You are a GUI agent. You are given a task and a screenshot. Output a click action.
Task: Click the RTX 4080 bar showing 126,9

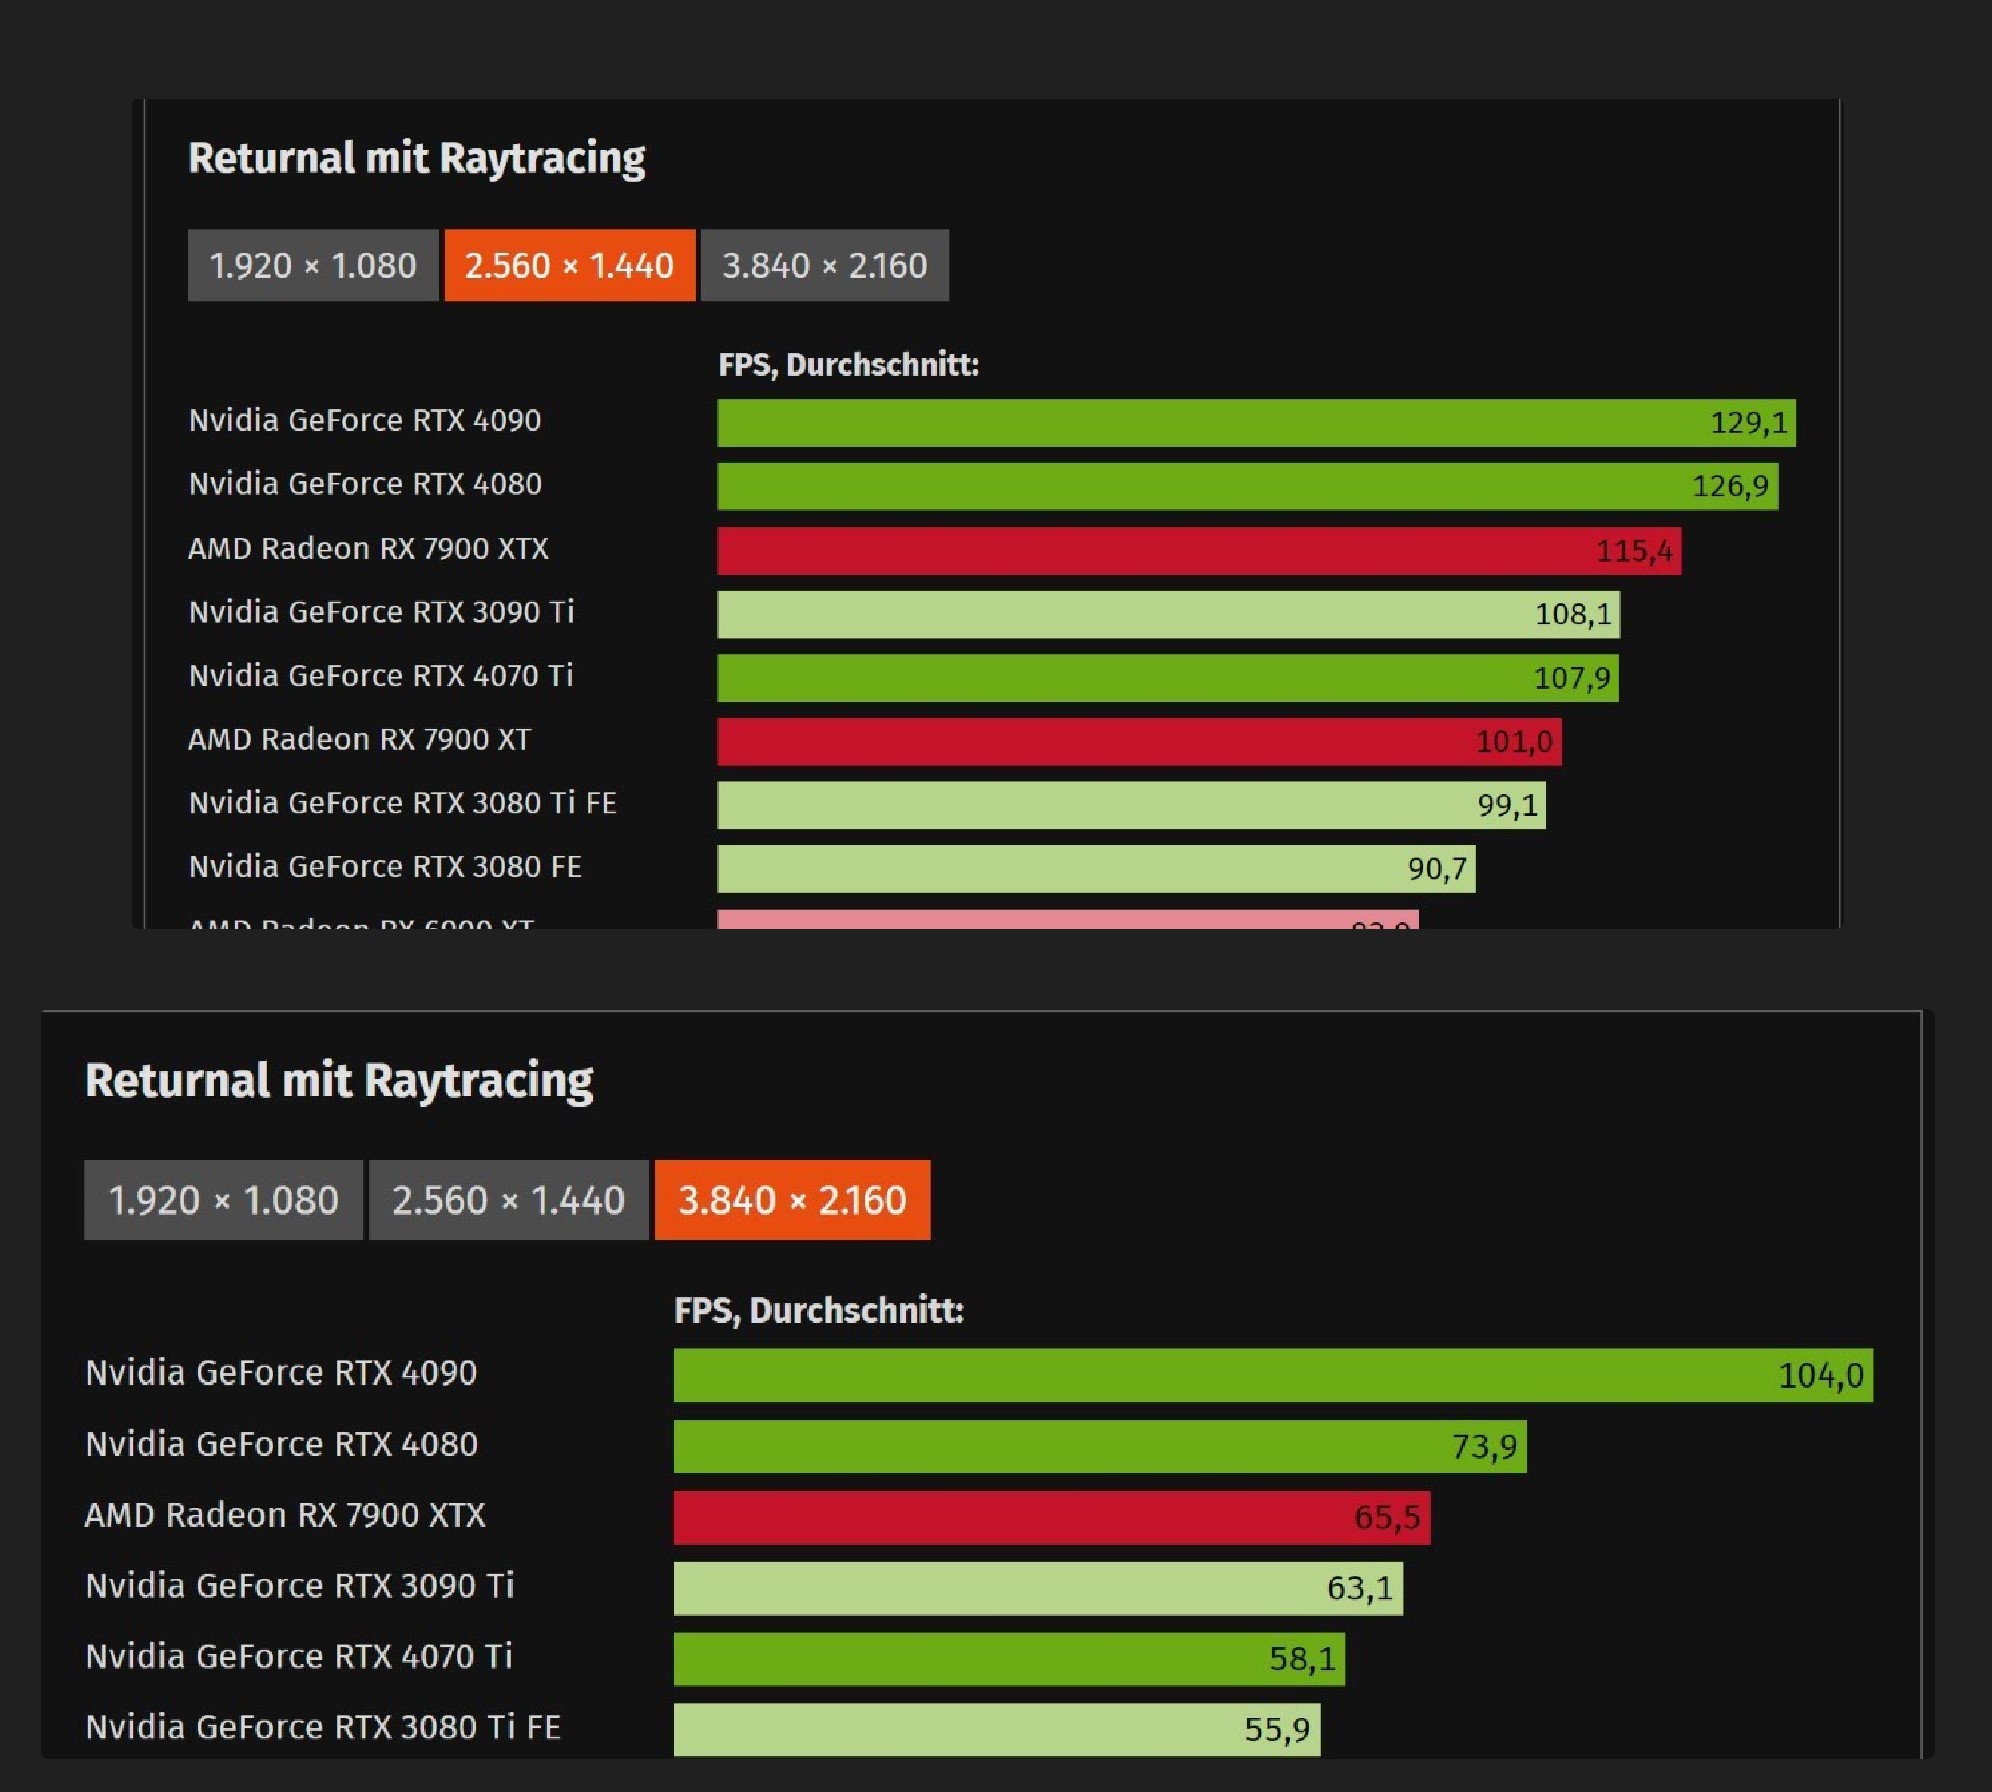coord(1247,486)
